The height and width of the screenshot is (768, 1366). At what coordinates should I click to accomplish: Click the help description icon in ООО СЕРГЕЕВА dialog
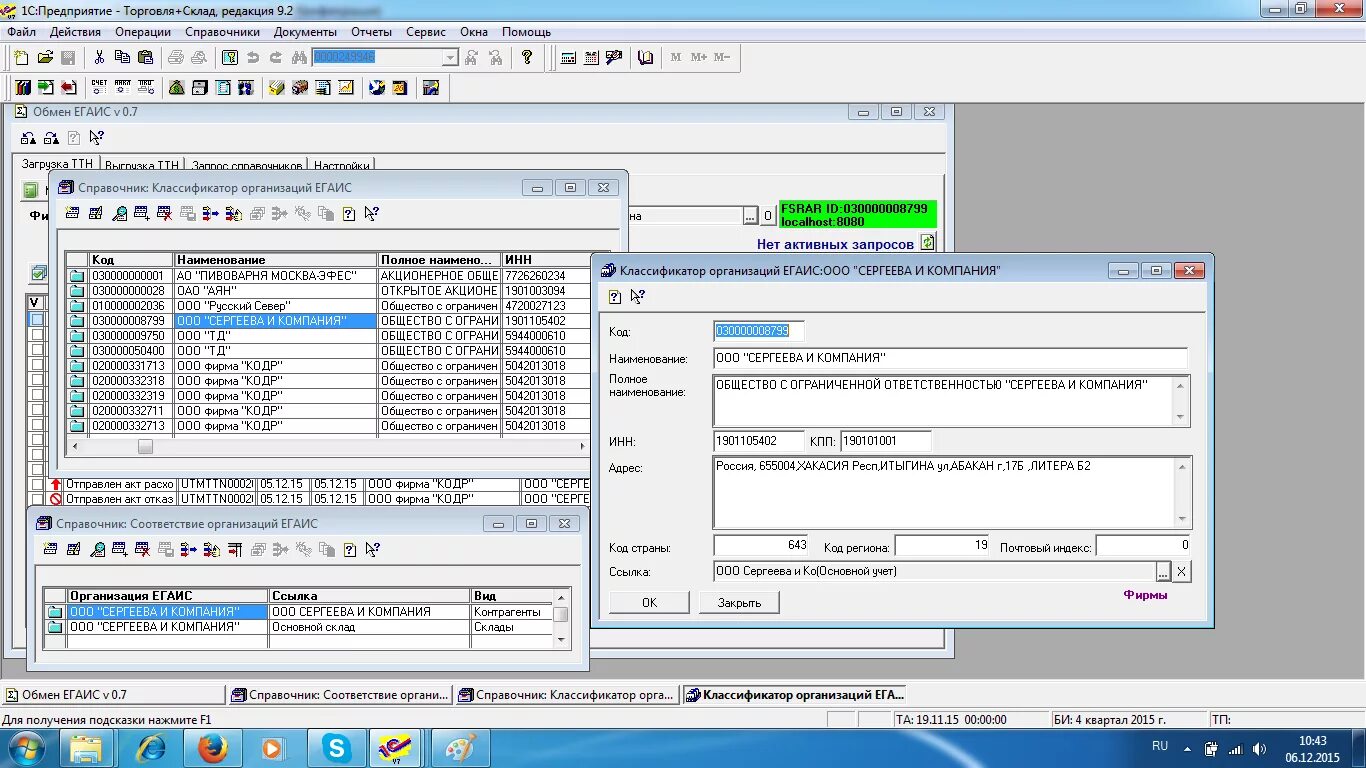(615, 297)
